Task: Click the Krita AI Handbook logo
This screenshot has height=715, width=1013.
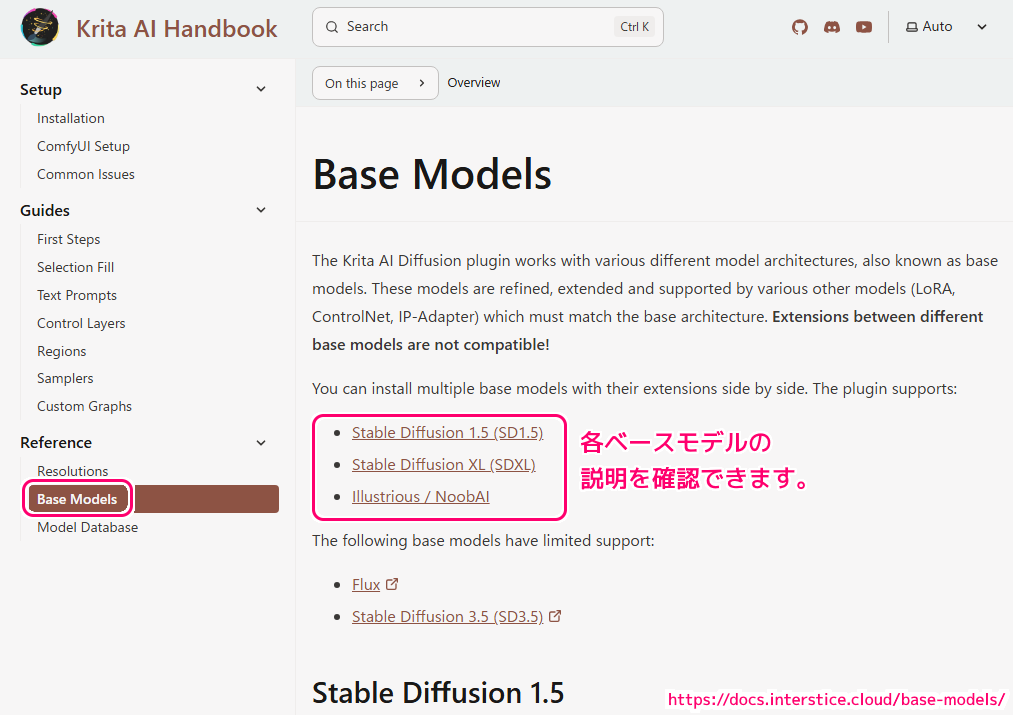Action: pyautogui.click(x=40, y=27)
